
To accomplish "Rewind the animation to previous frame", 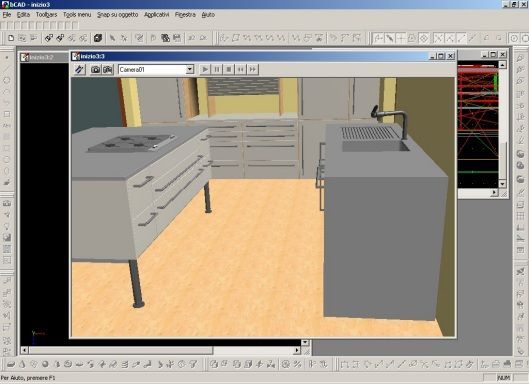I will coord(240,70).
